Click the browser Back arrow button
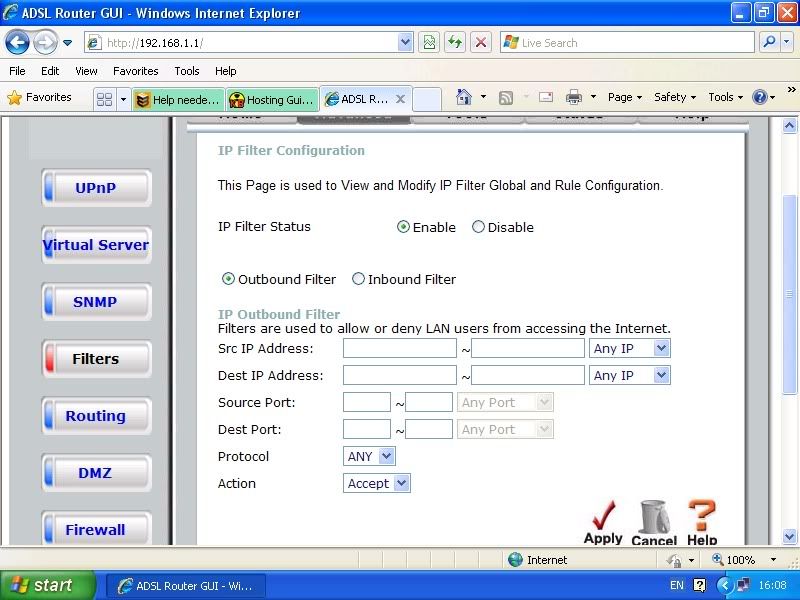The image size is (800, 600). pos(18,43)
